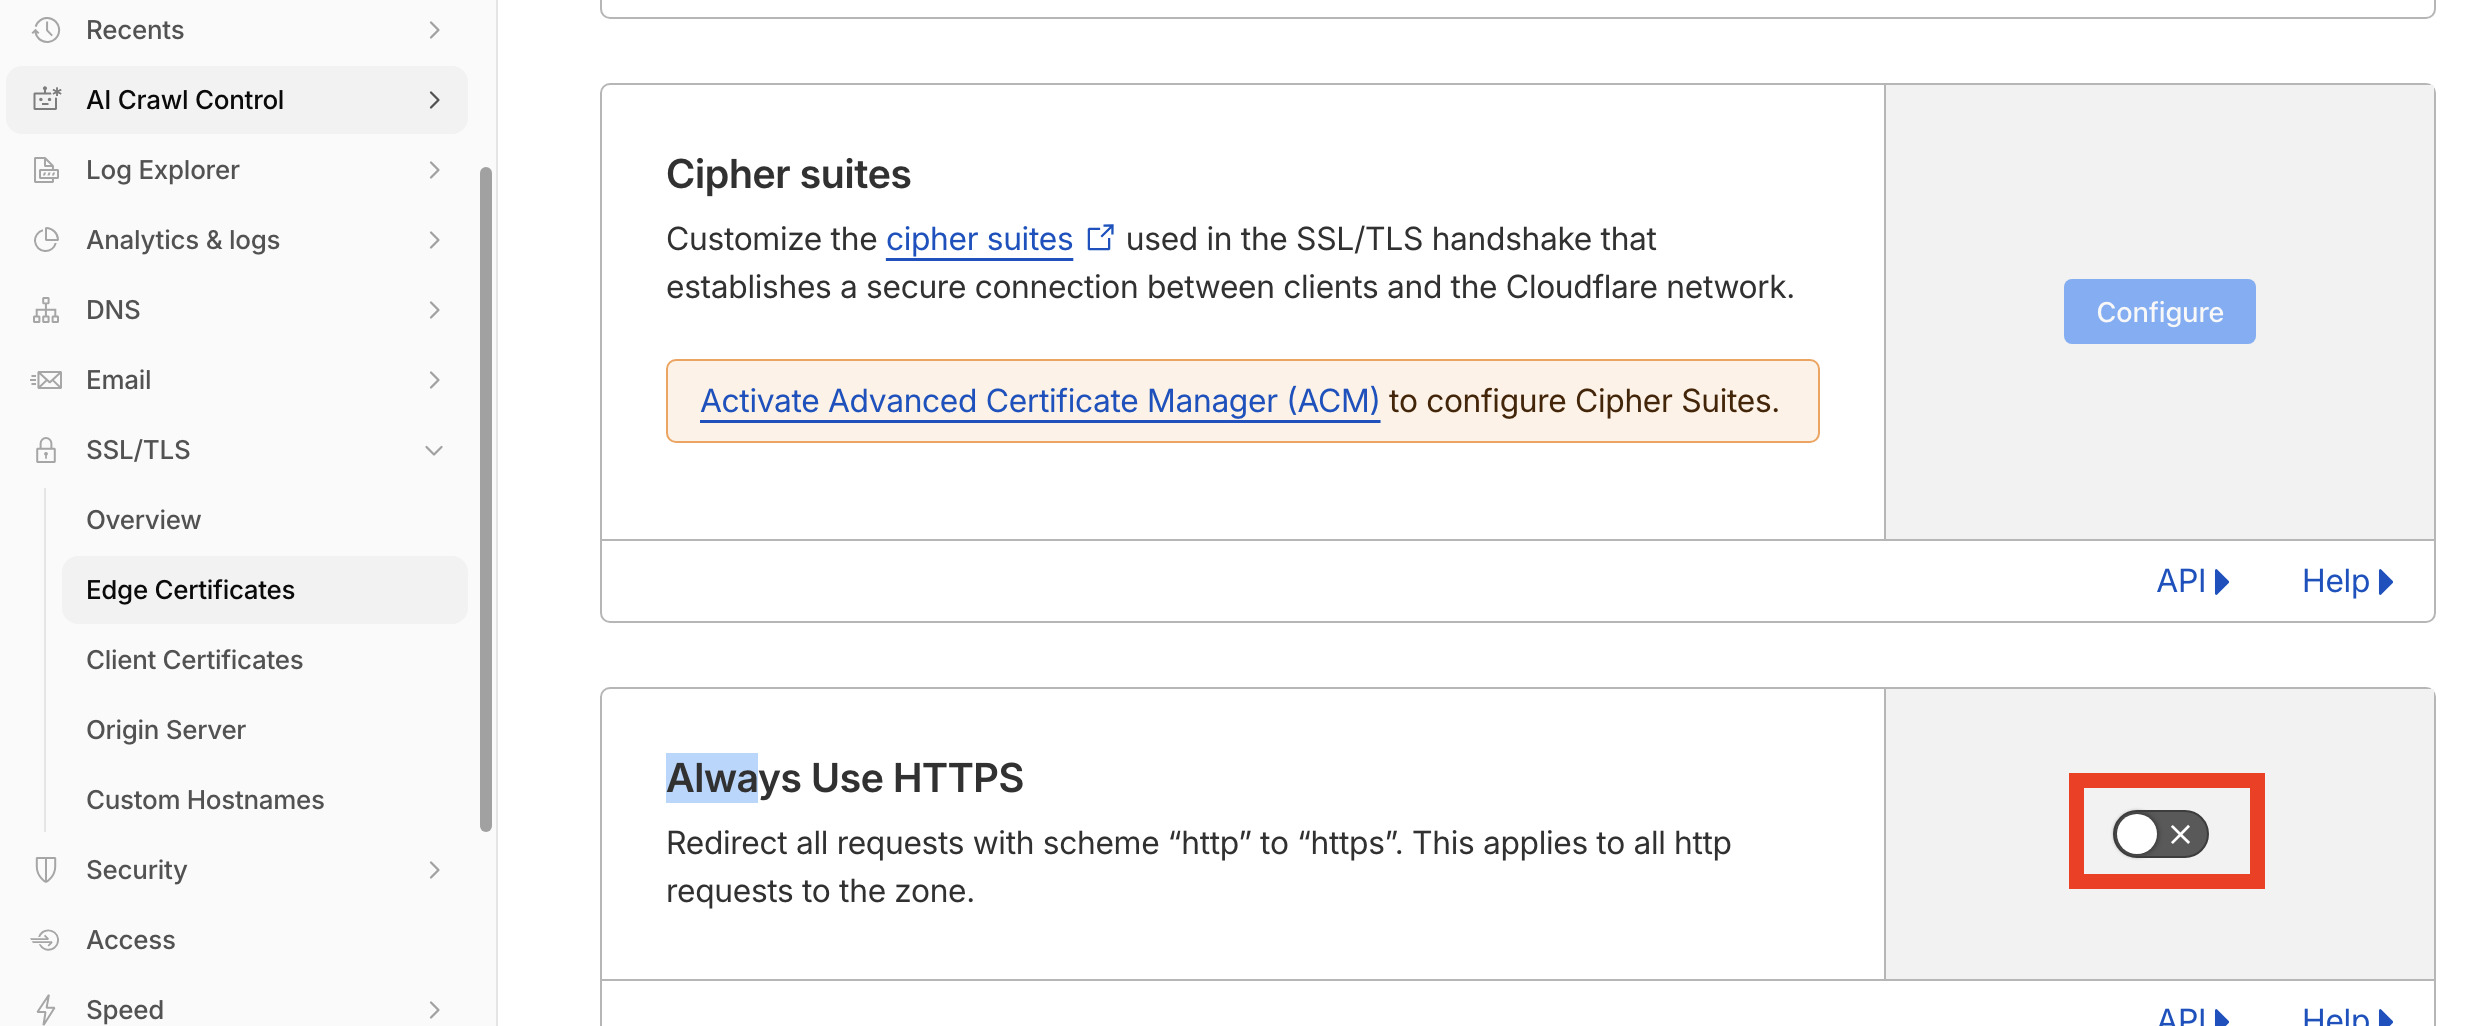Click the Recents clock icon
2468x1026 pixels.
(x=46, y=30)
